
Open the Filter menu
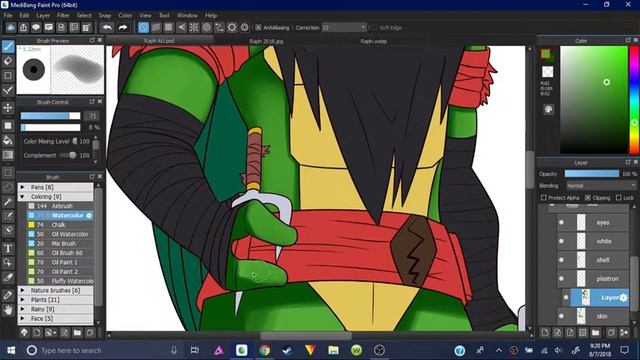[63, 16]
